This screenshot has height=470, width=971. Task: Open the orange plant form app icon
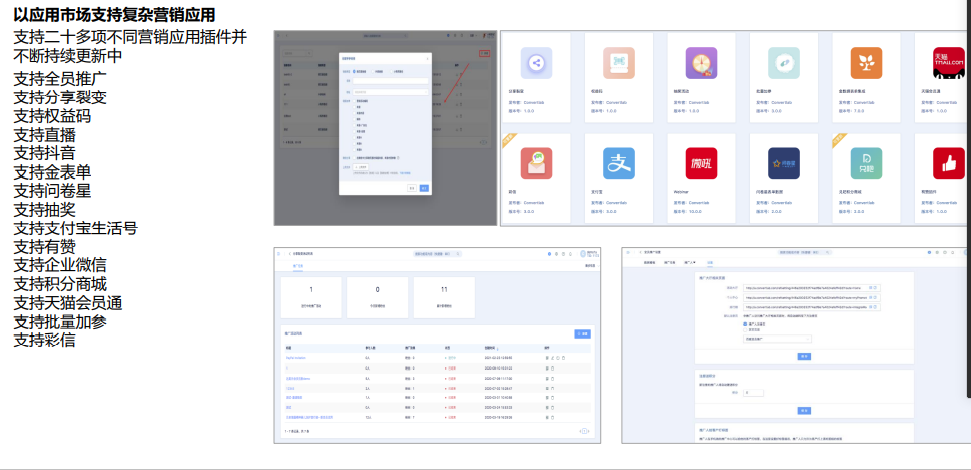(x=865, y=63)
